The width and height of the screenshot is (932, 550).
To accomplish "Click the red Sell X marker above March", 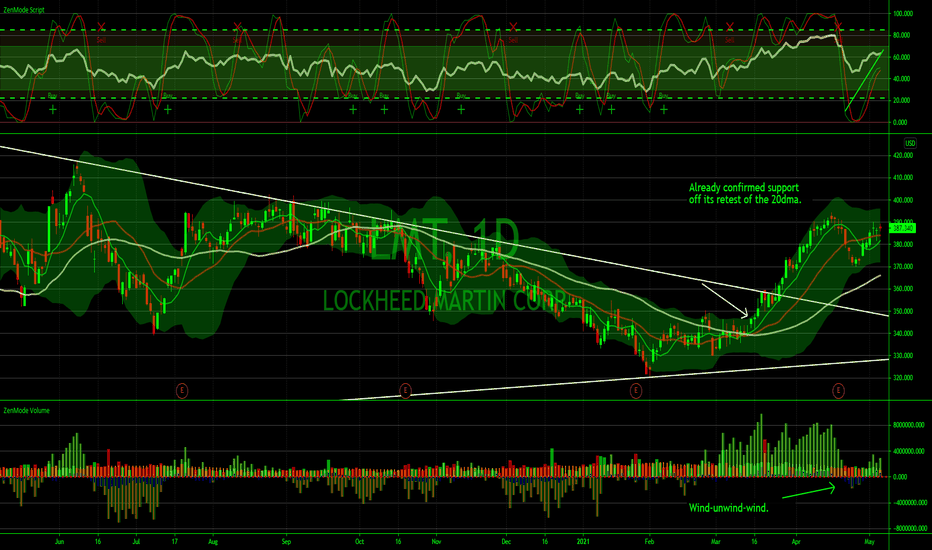I will click(x=730, y=27).
